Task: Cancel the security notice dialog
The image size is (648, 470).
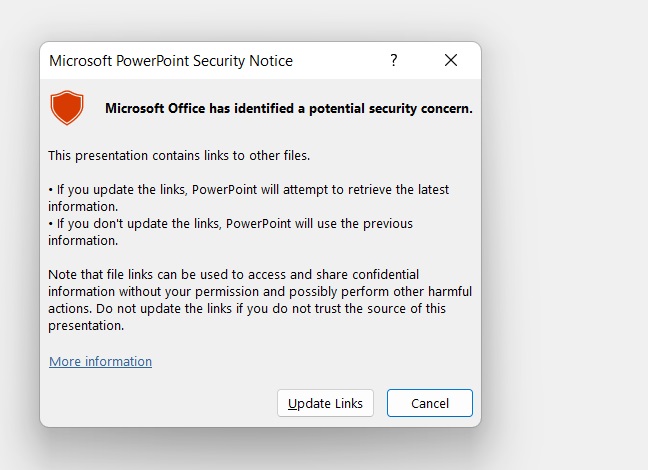Action: tap(429, 403)
